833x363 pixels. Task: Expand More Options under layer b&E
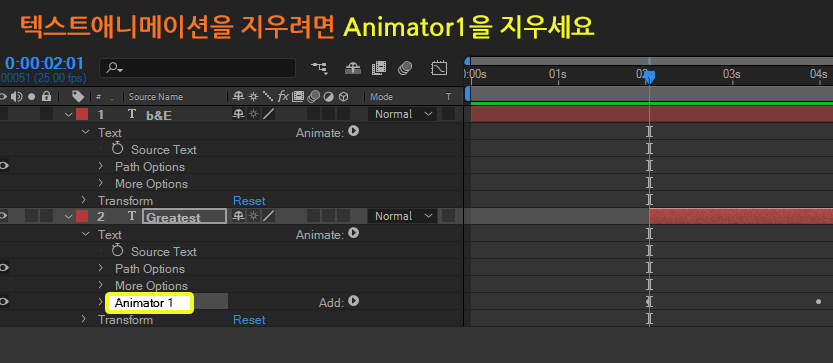[x=100, y=183]
